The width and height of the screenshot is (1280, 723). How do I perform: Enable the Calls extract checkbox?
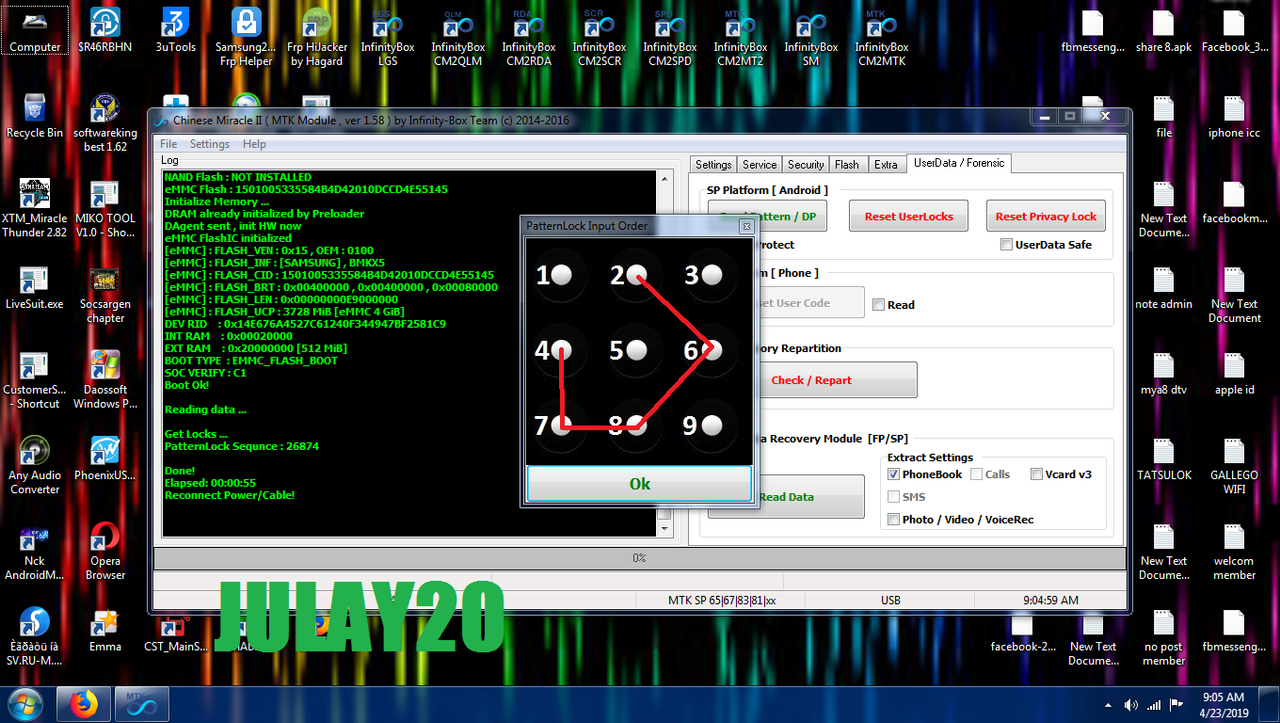coord(976,474)
